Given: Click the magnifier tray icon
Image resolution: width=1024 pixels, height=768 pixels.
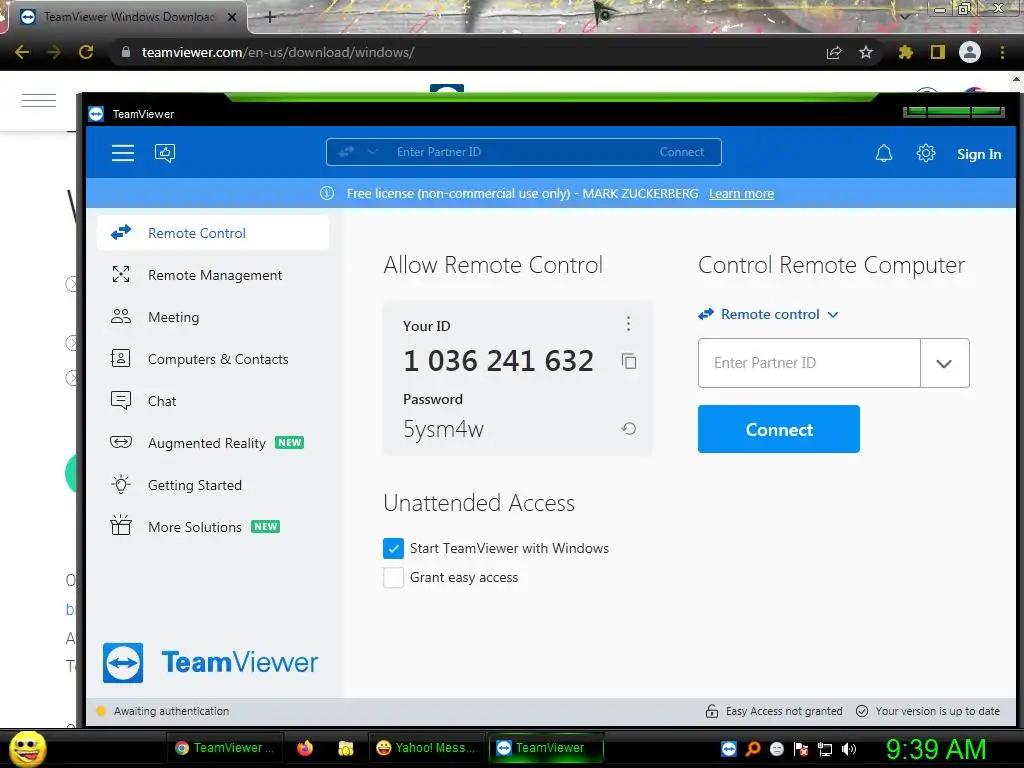Looking at the screenshot, I should (x=753, y=749).
